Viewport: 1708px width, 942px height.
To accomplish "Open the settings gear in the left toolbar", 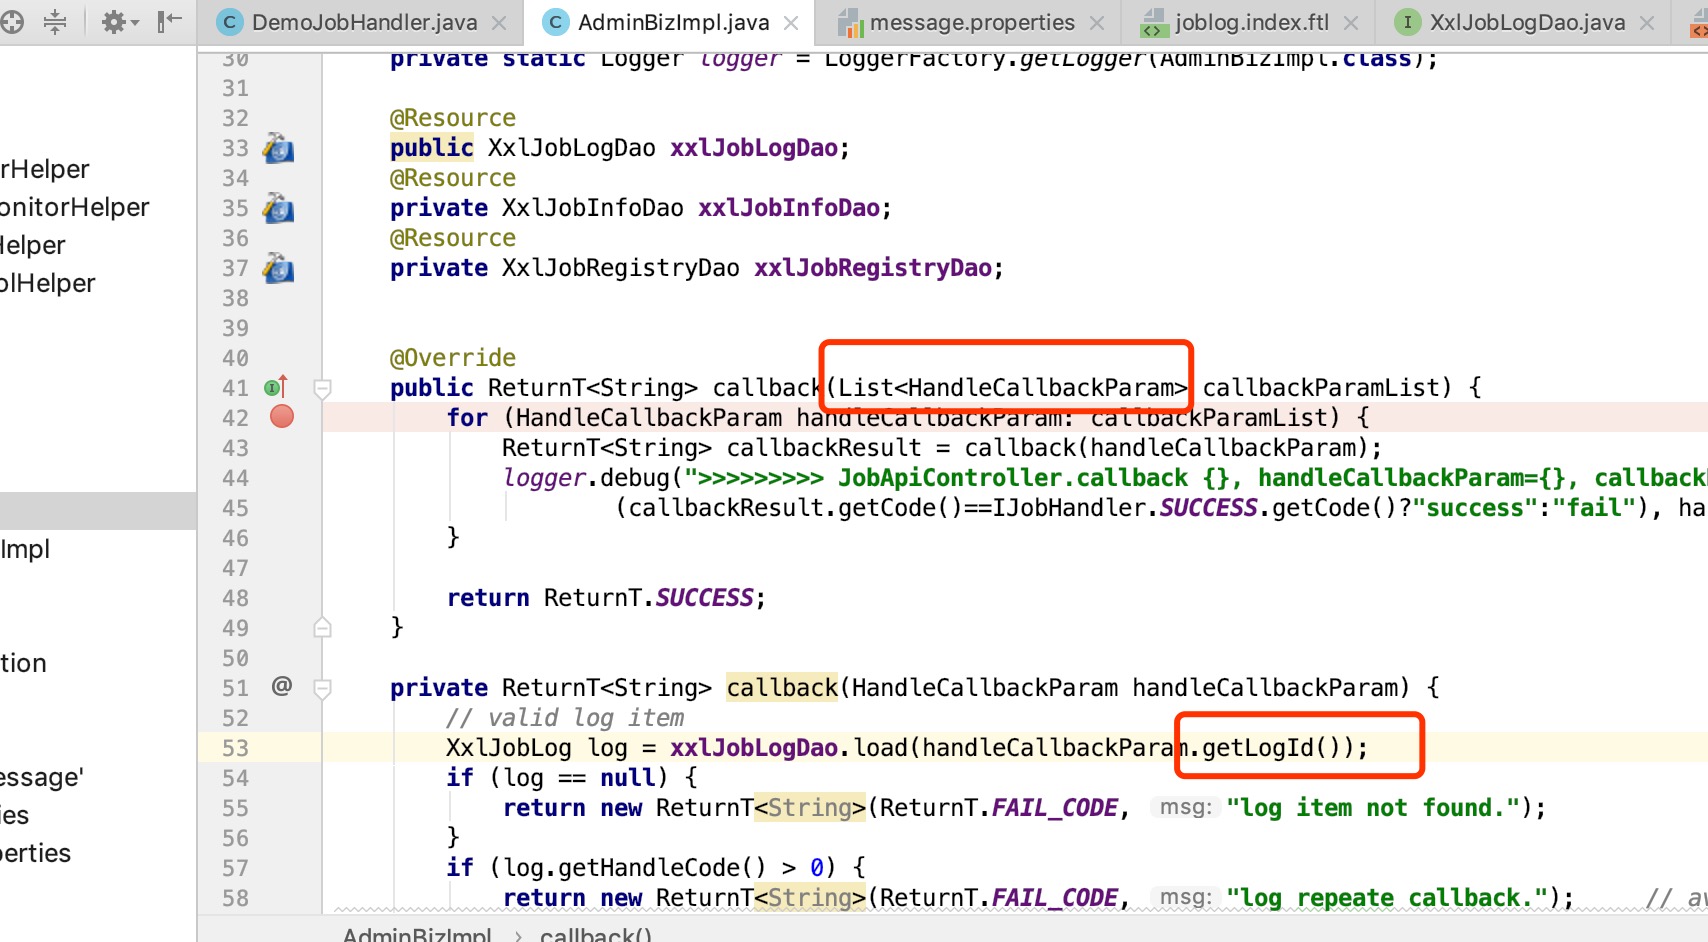I will [114, 22].
